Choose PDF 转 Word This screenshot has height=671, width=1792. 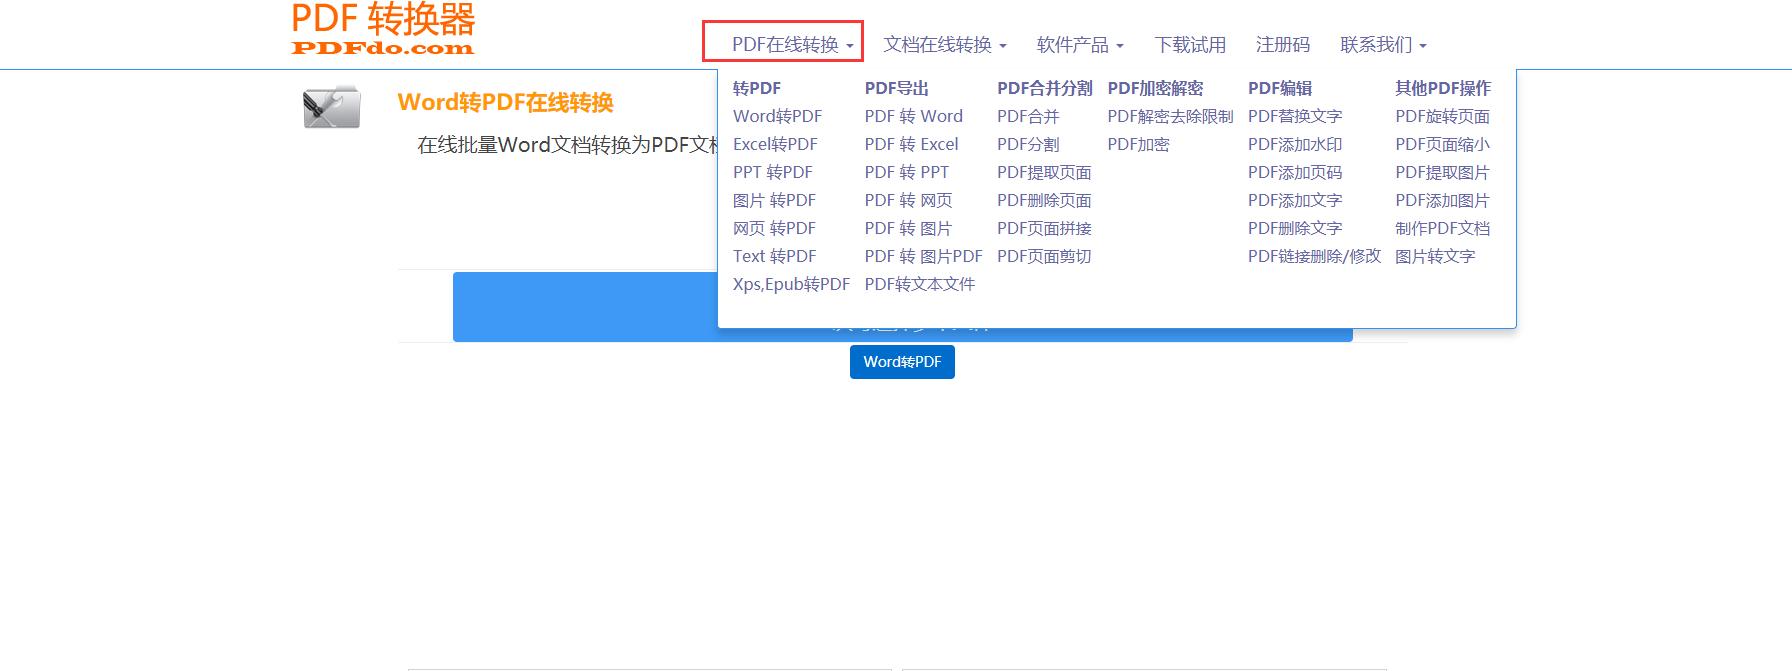(914, 116)
